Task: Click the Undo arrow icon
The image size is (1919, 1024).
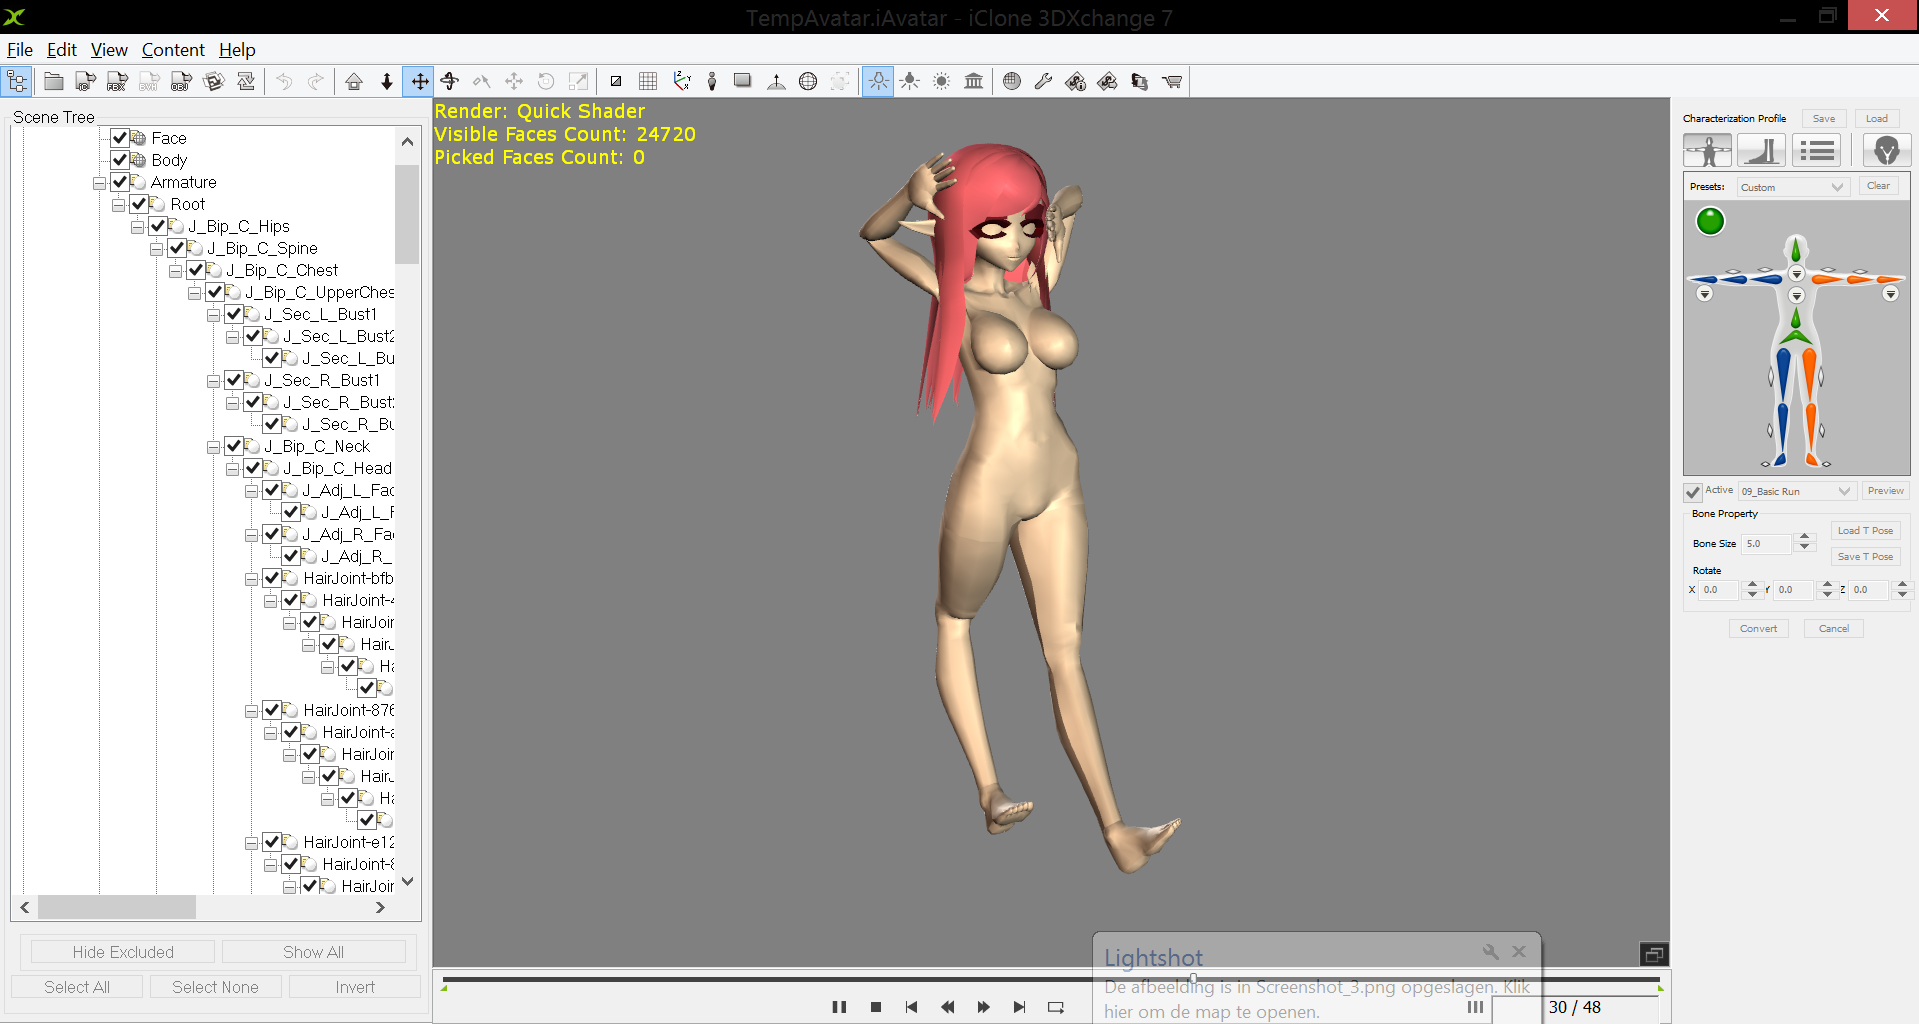Action: pyautogui.click(x=284, y=82)
